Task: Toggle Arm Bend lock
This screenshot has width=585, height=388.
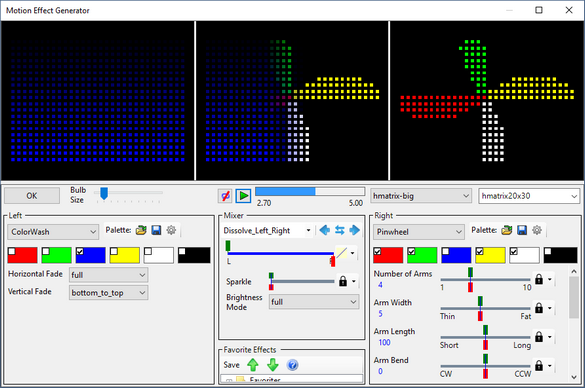Action: click(x=539, y=366)
